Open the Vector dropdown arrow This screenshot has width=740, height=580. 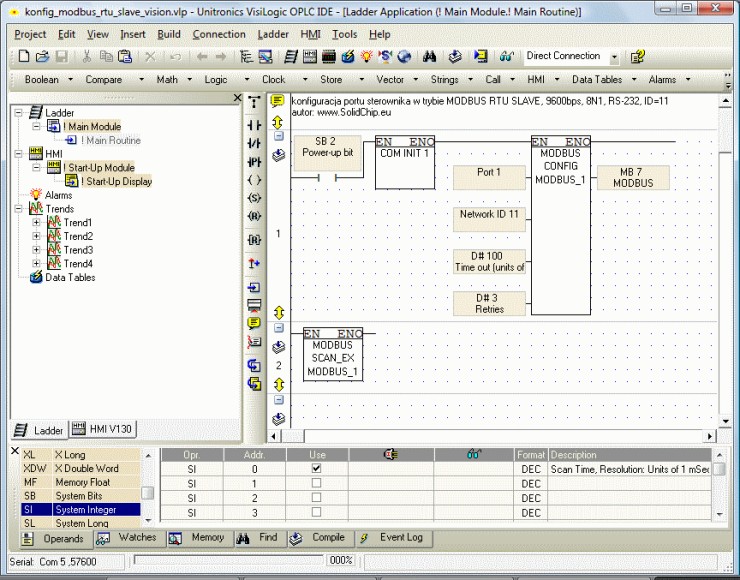(416, 79)
